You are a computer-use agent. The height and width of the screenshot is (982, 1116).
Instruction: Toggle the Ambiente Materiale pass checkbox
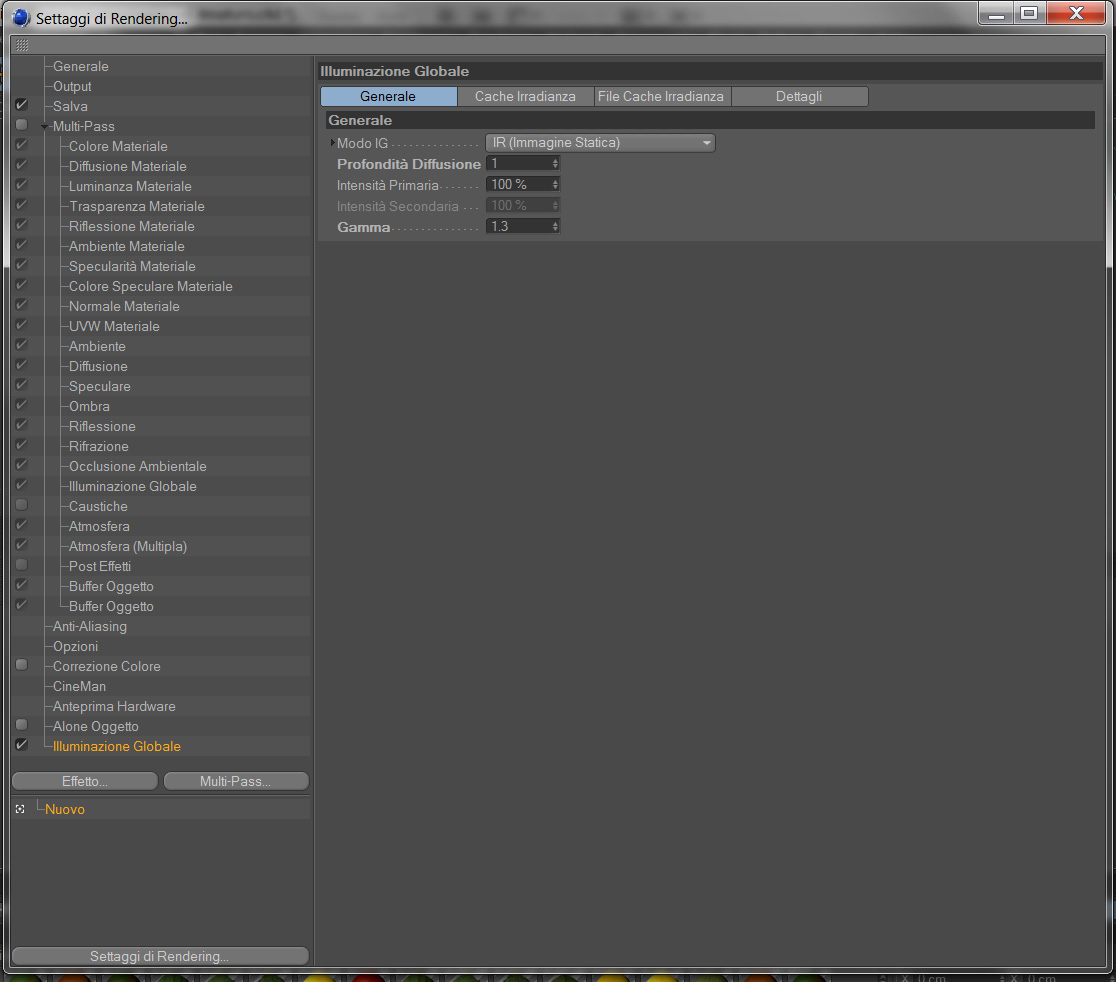pos(21,245)
